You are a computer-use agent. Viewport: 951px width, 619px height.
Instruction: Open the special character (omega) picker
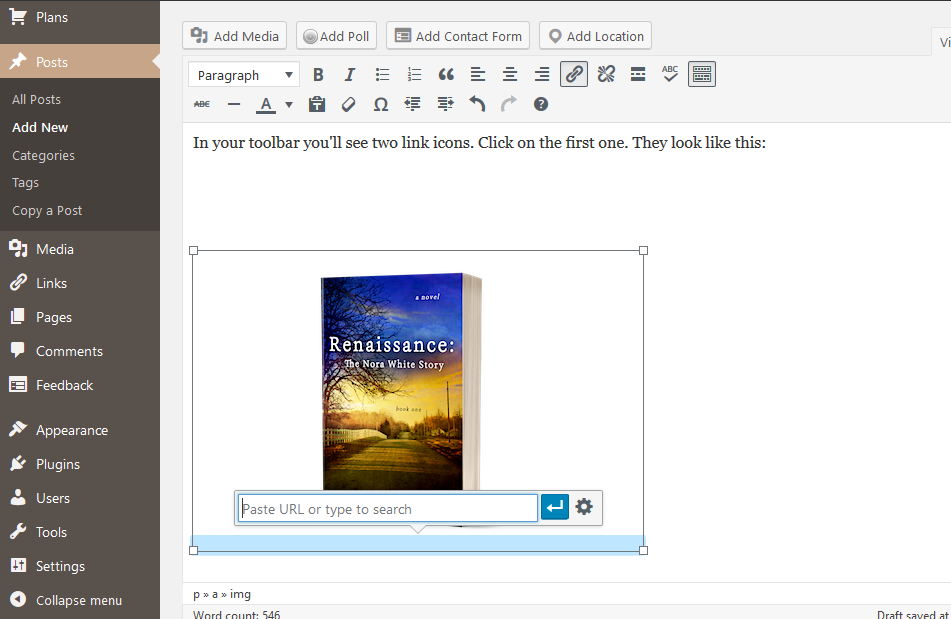(x=381, y=104)
